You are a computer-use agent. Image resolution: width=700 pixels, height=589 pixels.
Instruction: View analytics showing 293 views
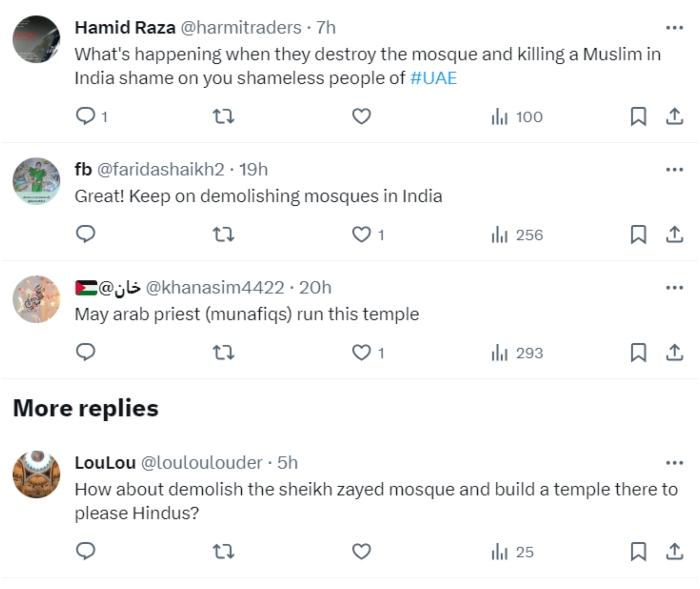[x=517, y=353]
